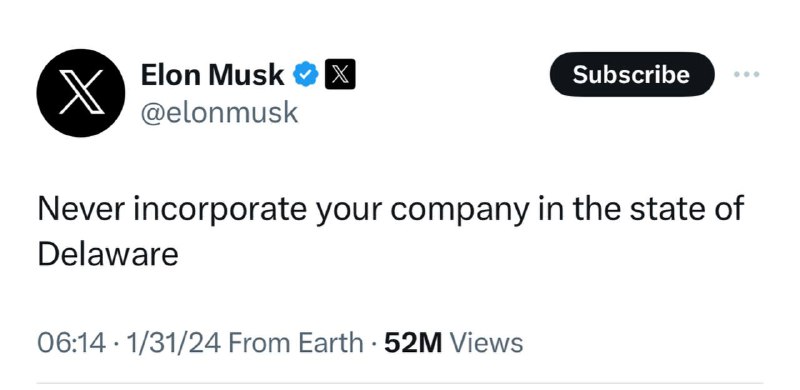Open the round X profile avatar
The width and height of the screenshot is (800, 390).
(81, 93)
